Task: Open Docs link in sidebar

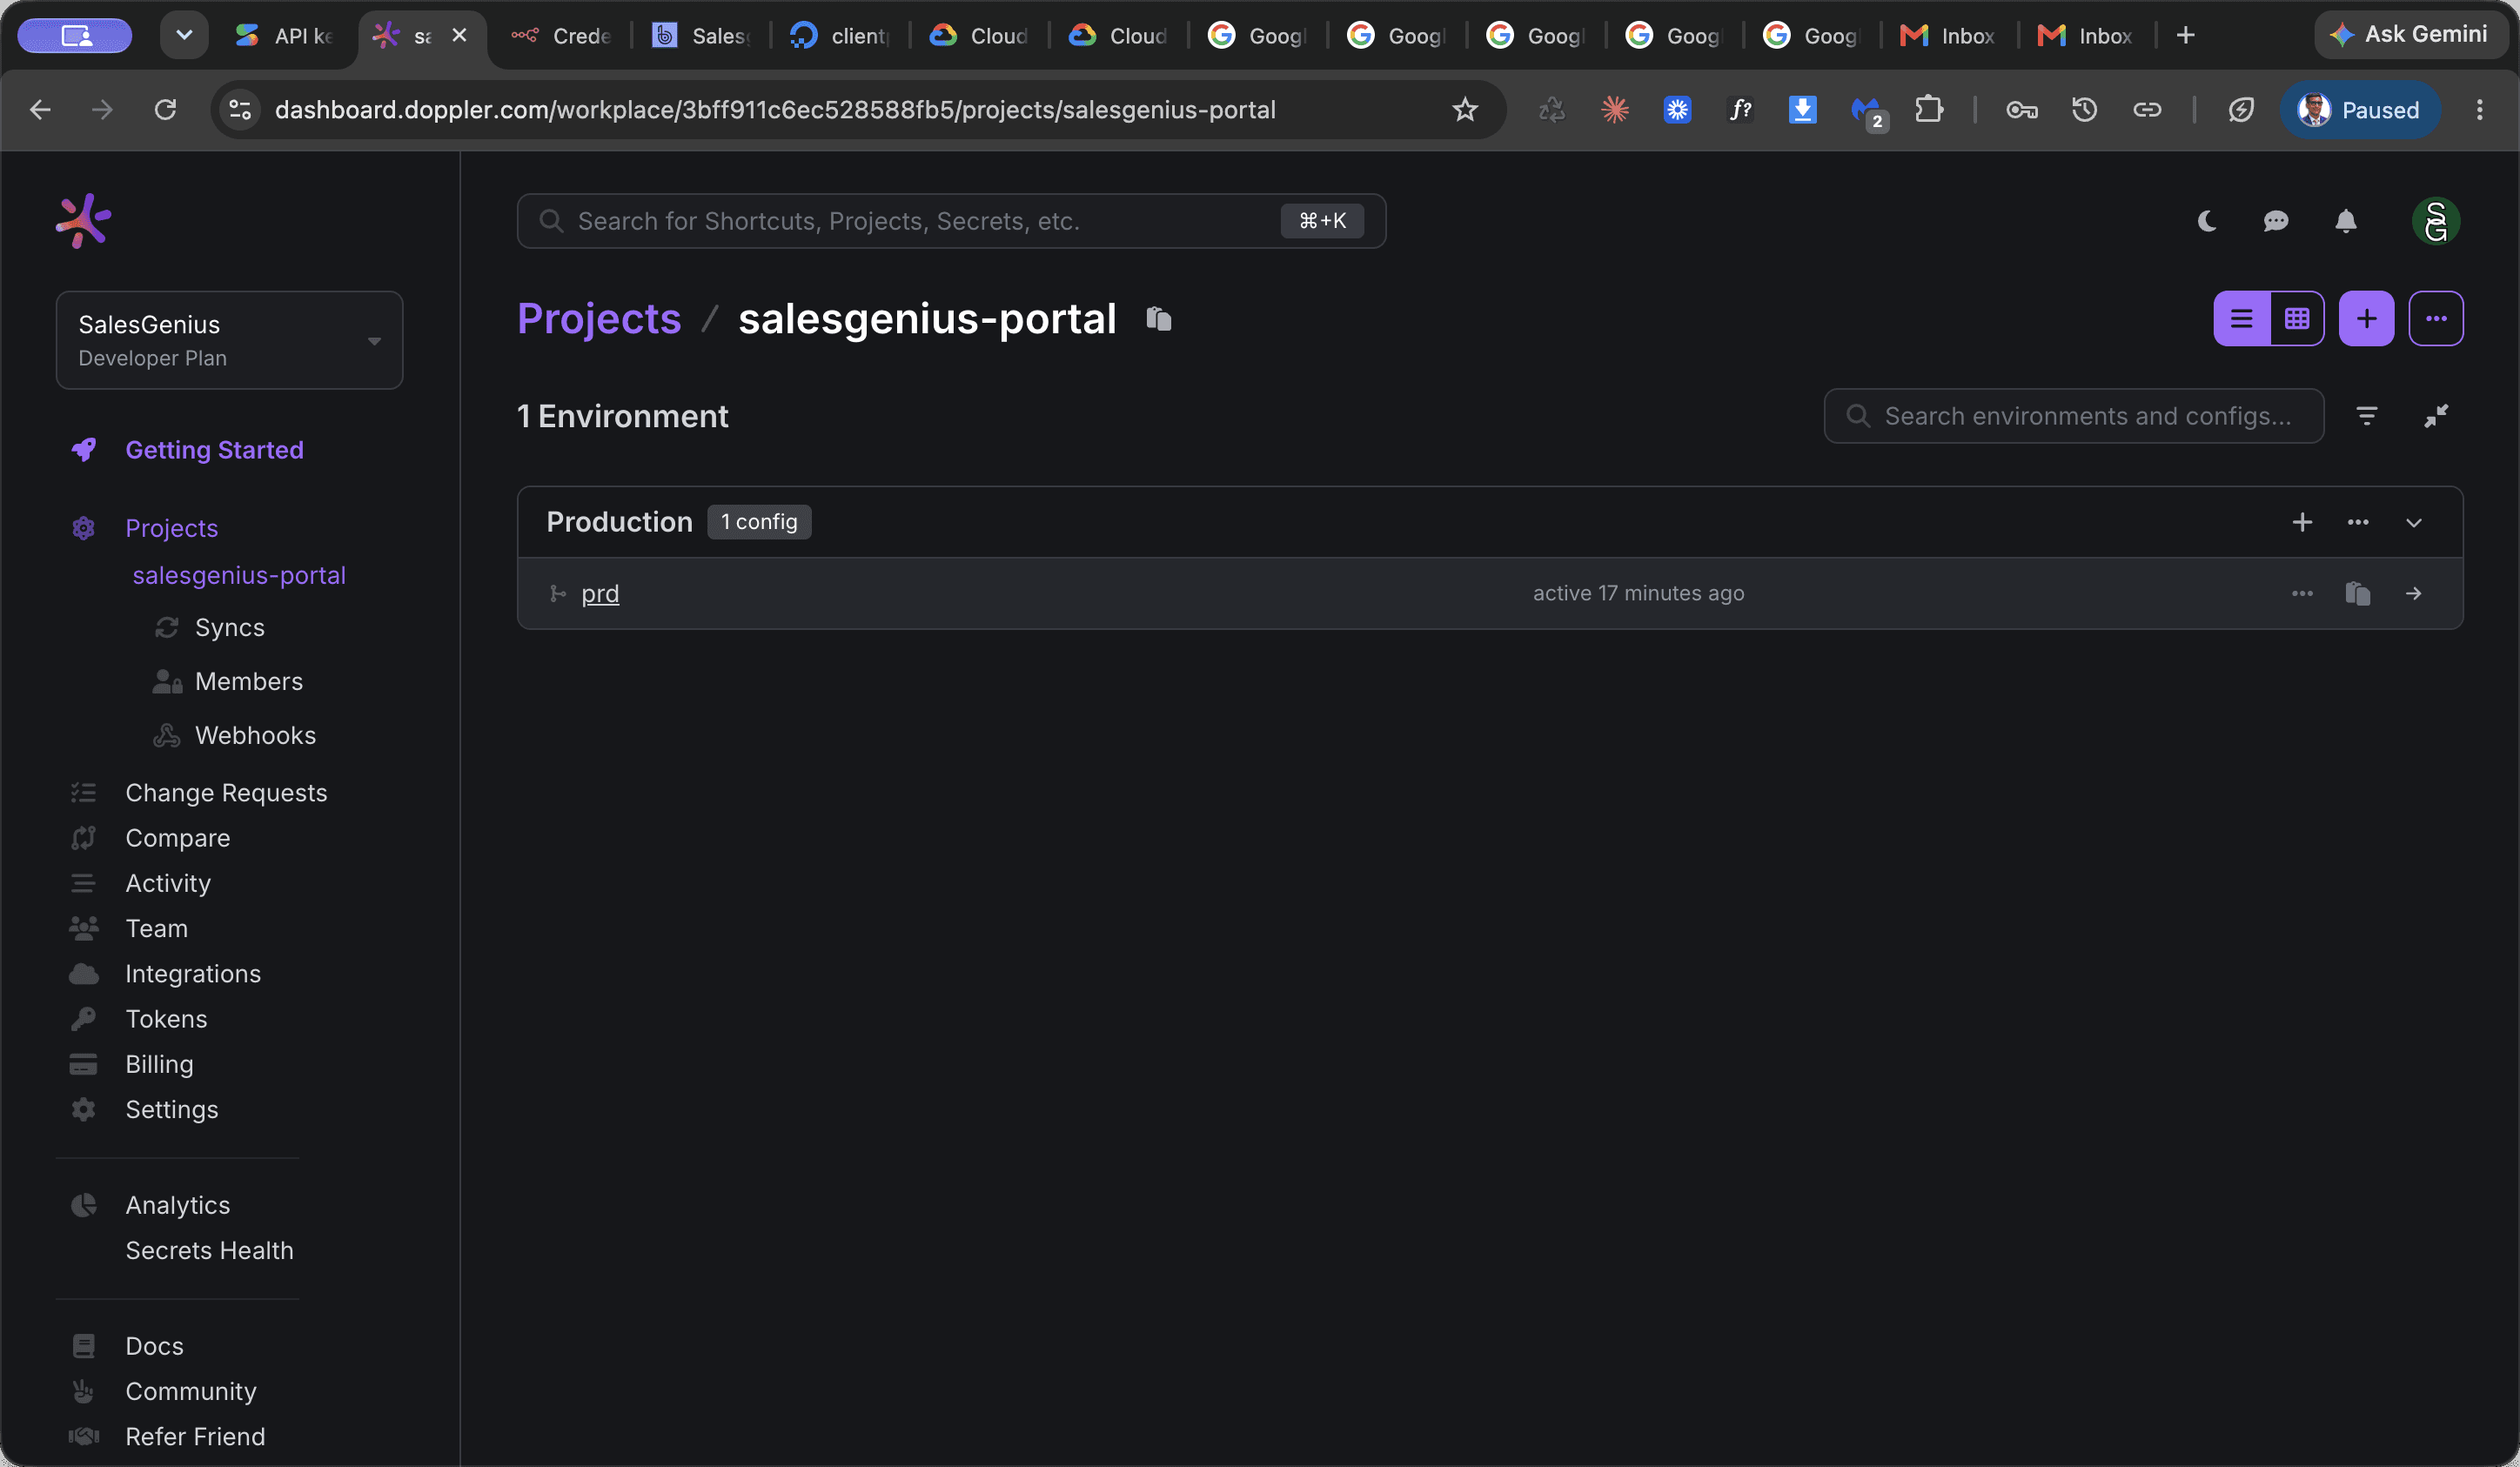Action: point(154,1346)
